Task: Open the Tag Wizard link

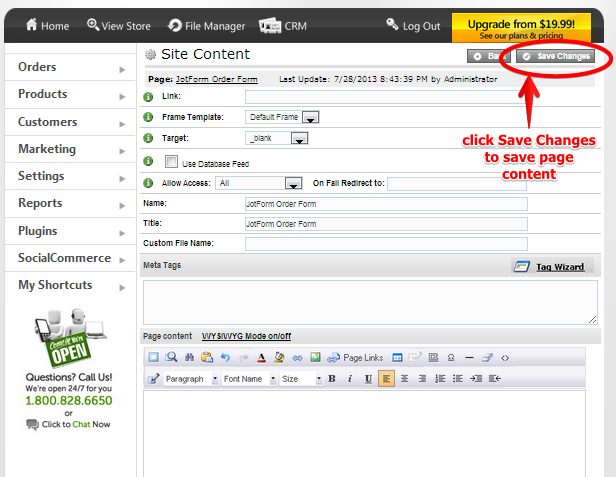Action: coord(558,267)
